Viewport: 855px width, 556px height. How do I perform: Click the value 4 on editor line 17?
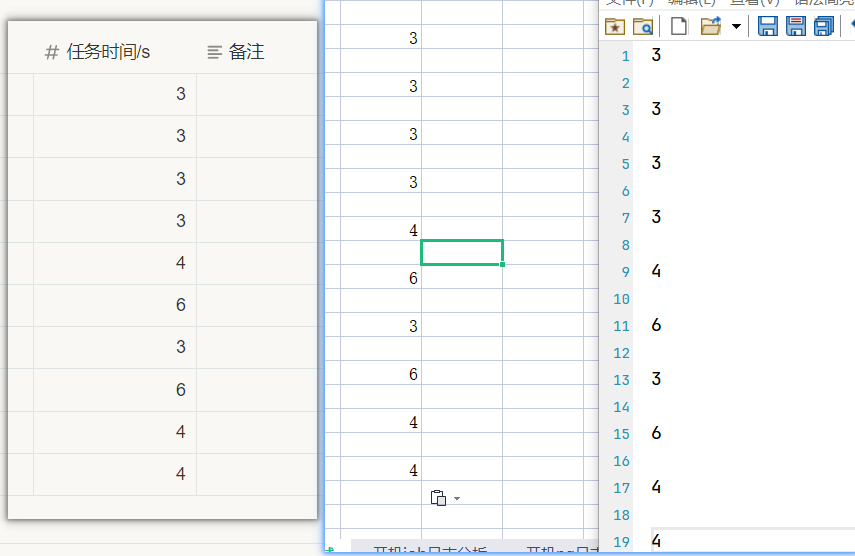coord(657,486)
